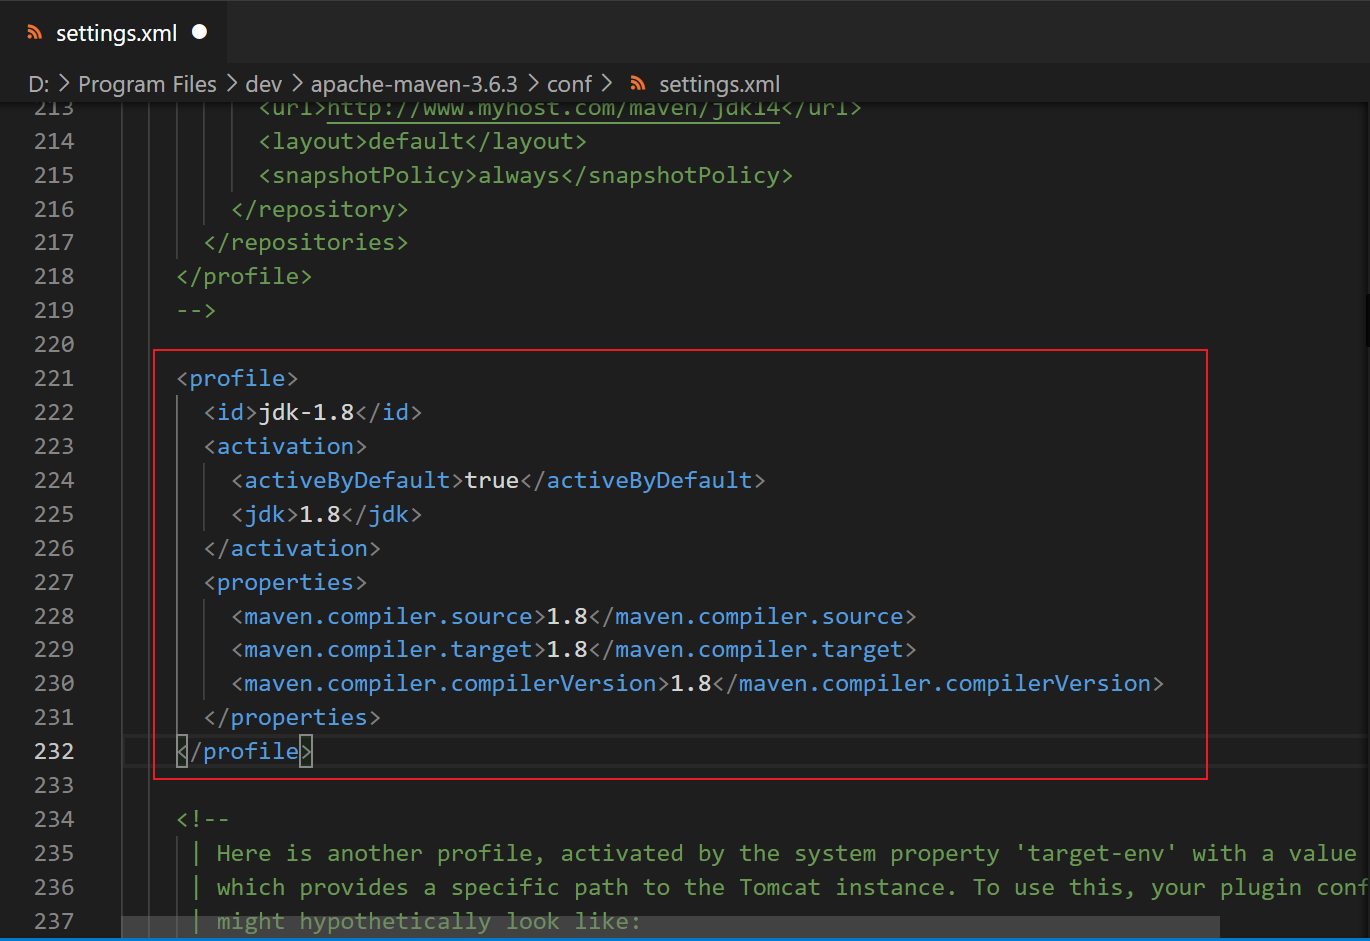Open the conf breadcrumb folder
The height and width of the screenshot is (941, 1370).
coord(569,84)
